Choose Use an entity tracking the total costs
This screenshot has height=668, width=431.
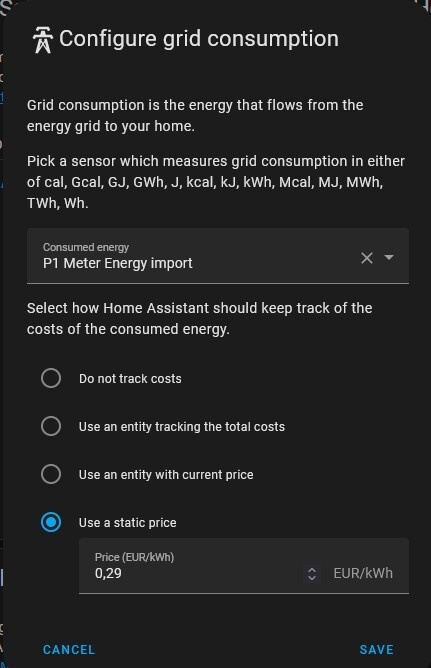point(51,426)
